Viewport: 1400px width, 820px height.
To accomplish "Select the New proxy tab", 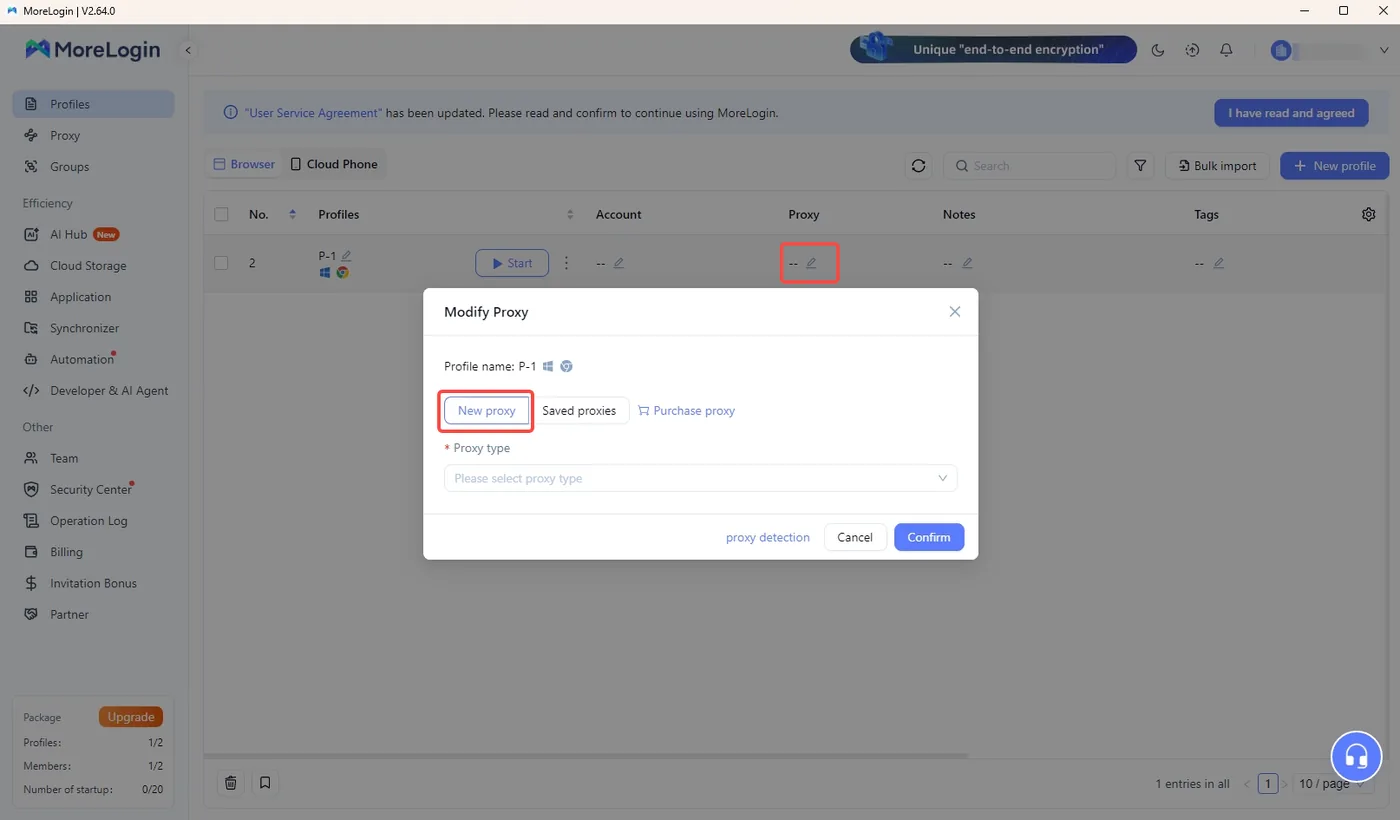I will tap(486, 410).
